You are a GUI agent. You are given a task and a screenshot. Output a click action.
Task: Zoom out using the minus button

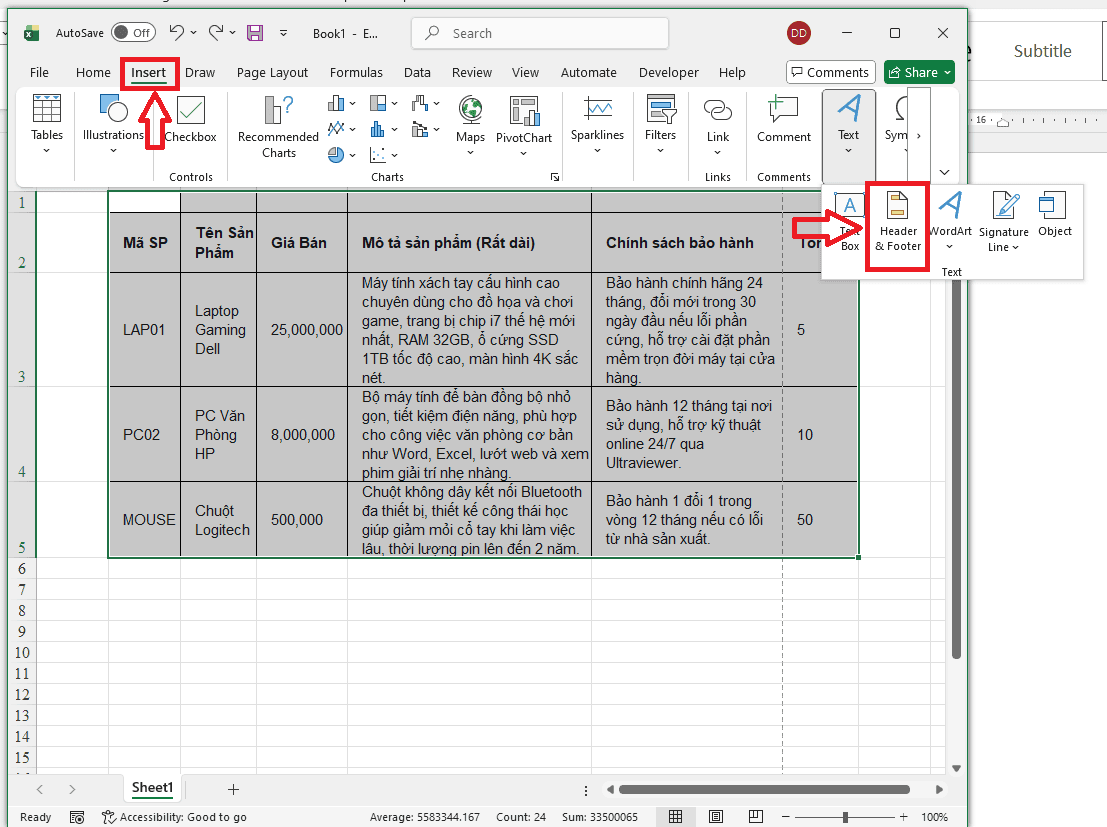(785, 817)
